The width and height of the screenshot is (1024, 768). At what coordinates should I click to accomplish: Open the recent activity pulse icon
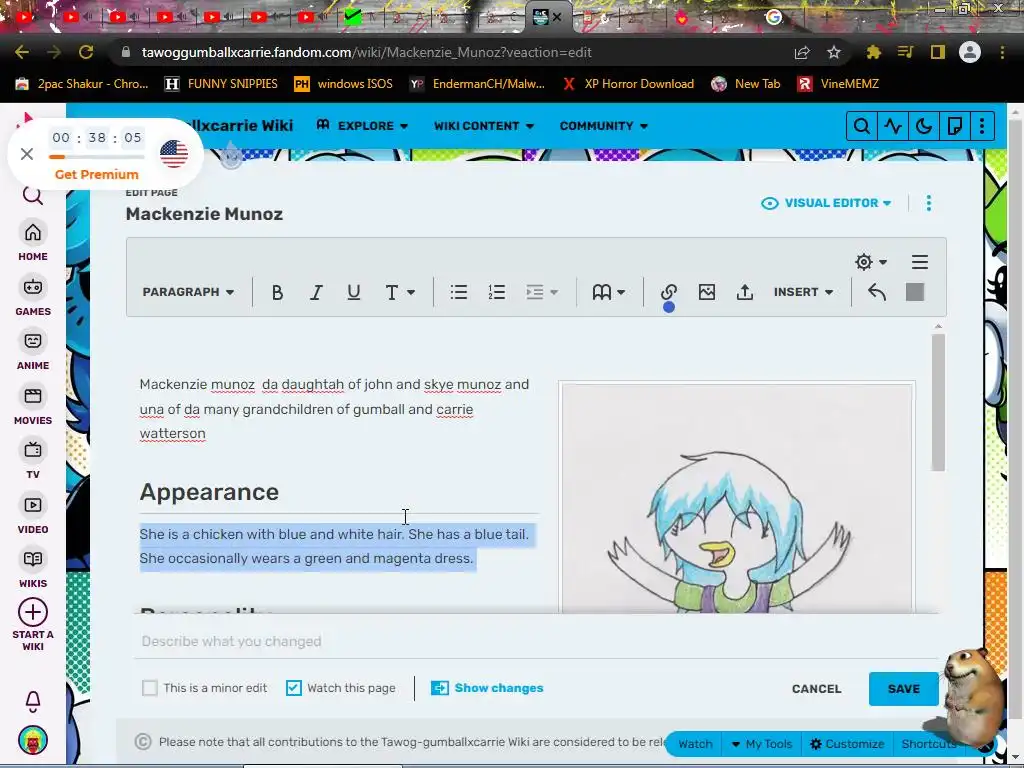[893, 126]
